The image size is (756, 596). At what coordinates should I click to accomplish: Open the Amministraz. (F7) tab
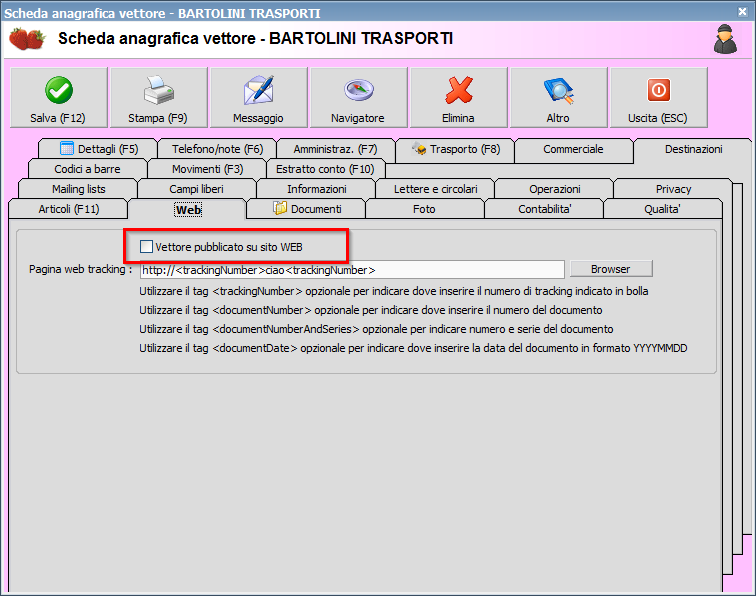pos(336,149)
